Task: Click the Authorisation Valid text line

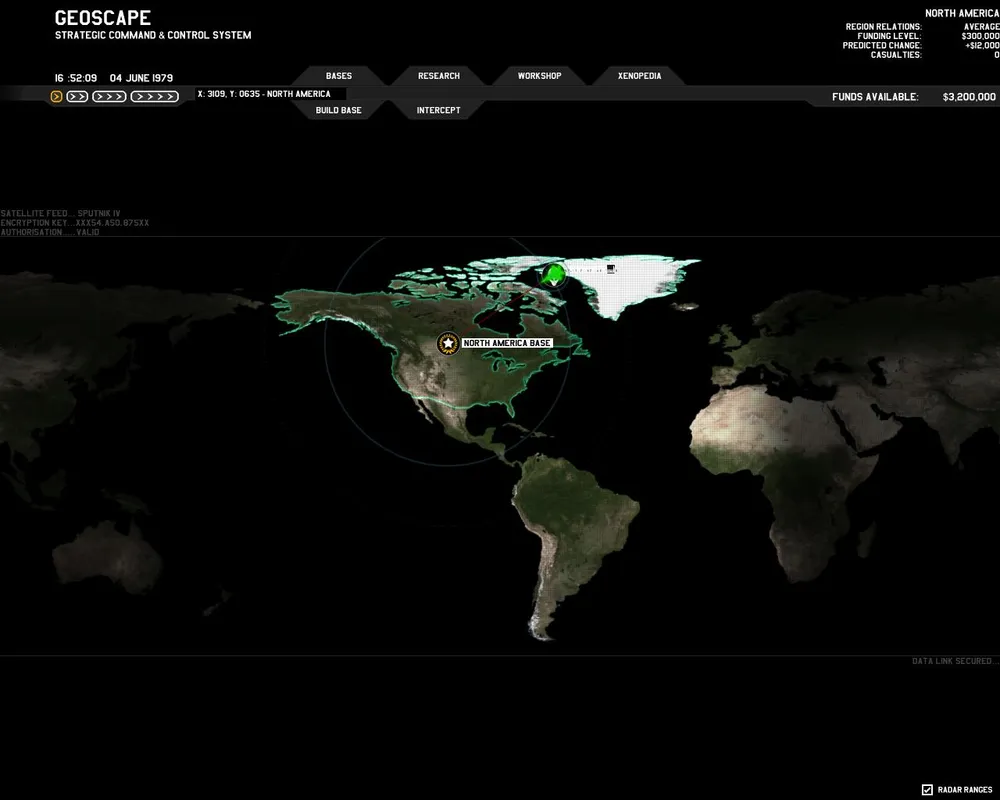Action: point(50,232)
